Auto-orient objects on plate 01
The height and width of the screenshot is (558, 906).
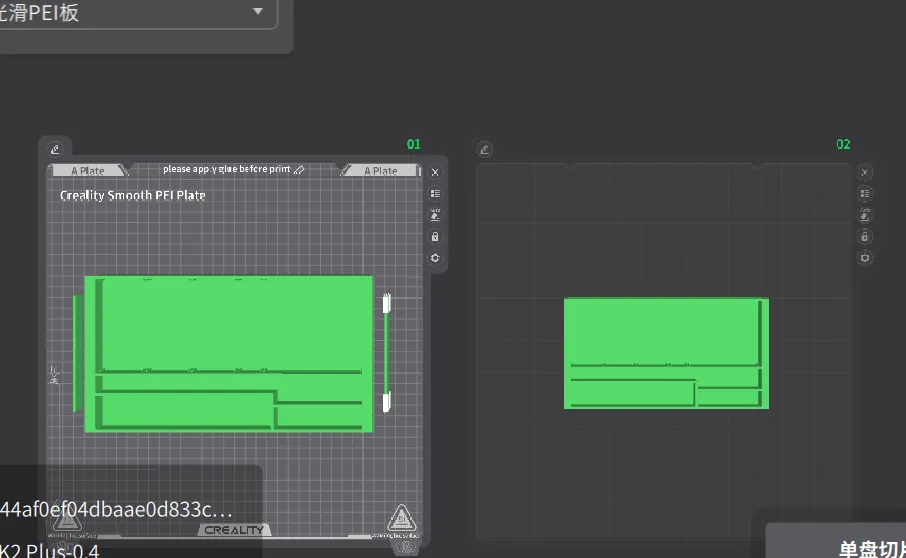tap(434, 215)
